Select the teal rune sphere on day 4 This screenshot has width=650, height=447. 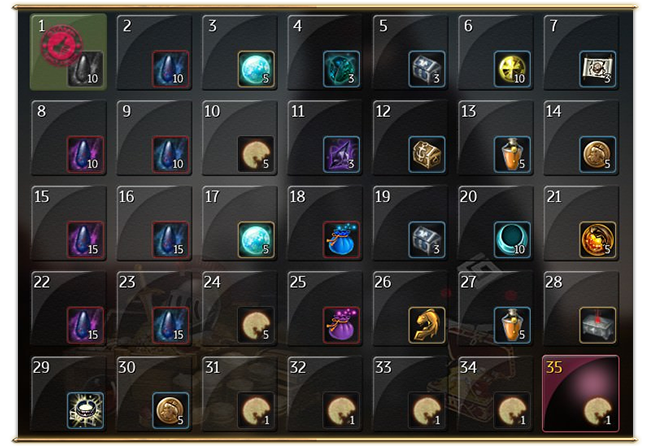341,69
